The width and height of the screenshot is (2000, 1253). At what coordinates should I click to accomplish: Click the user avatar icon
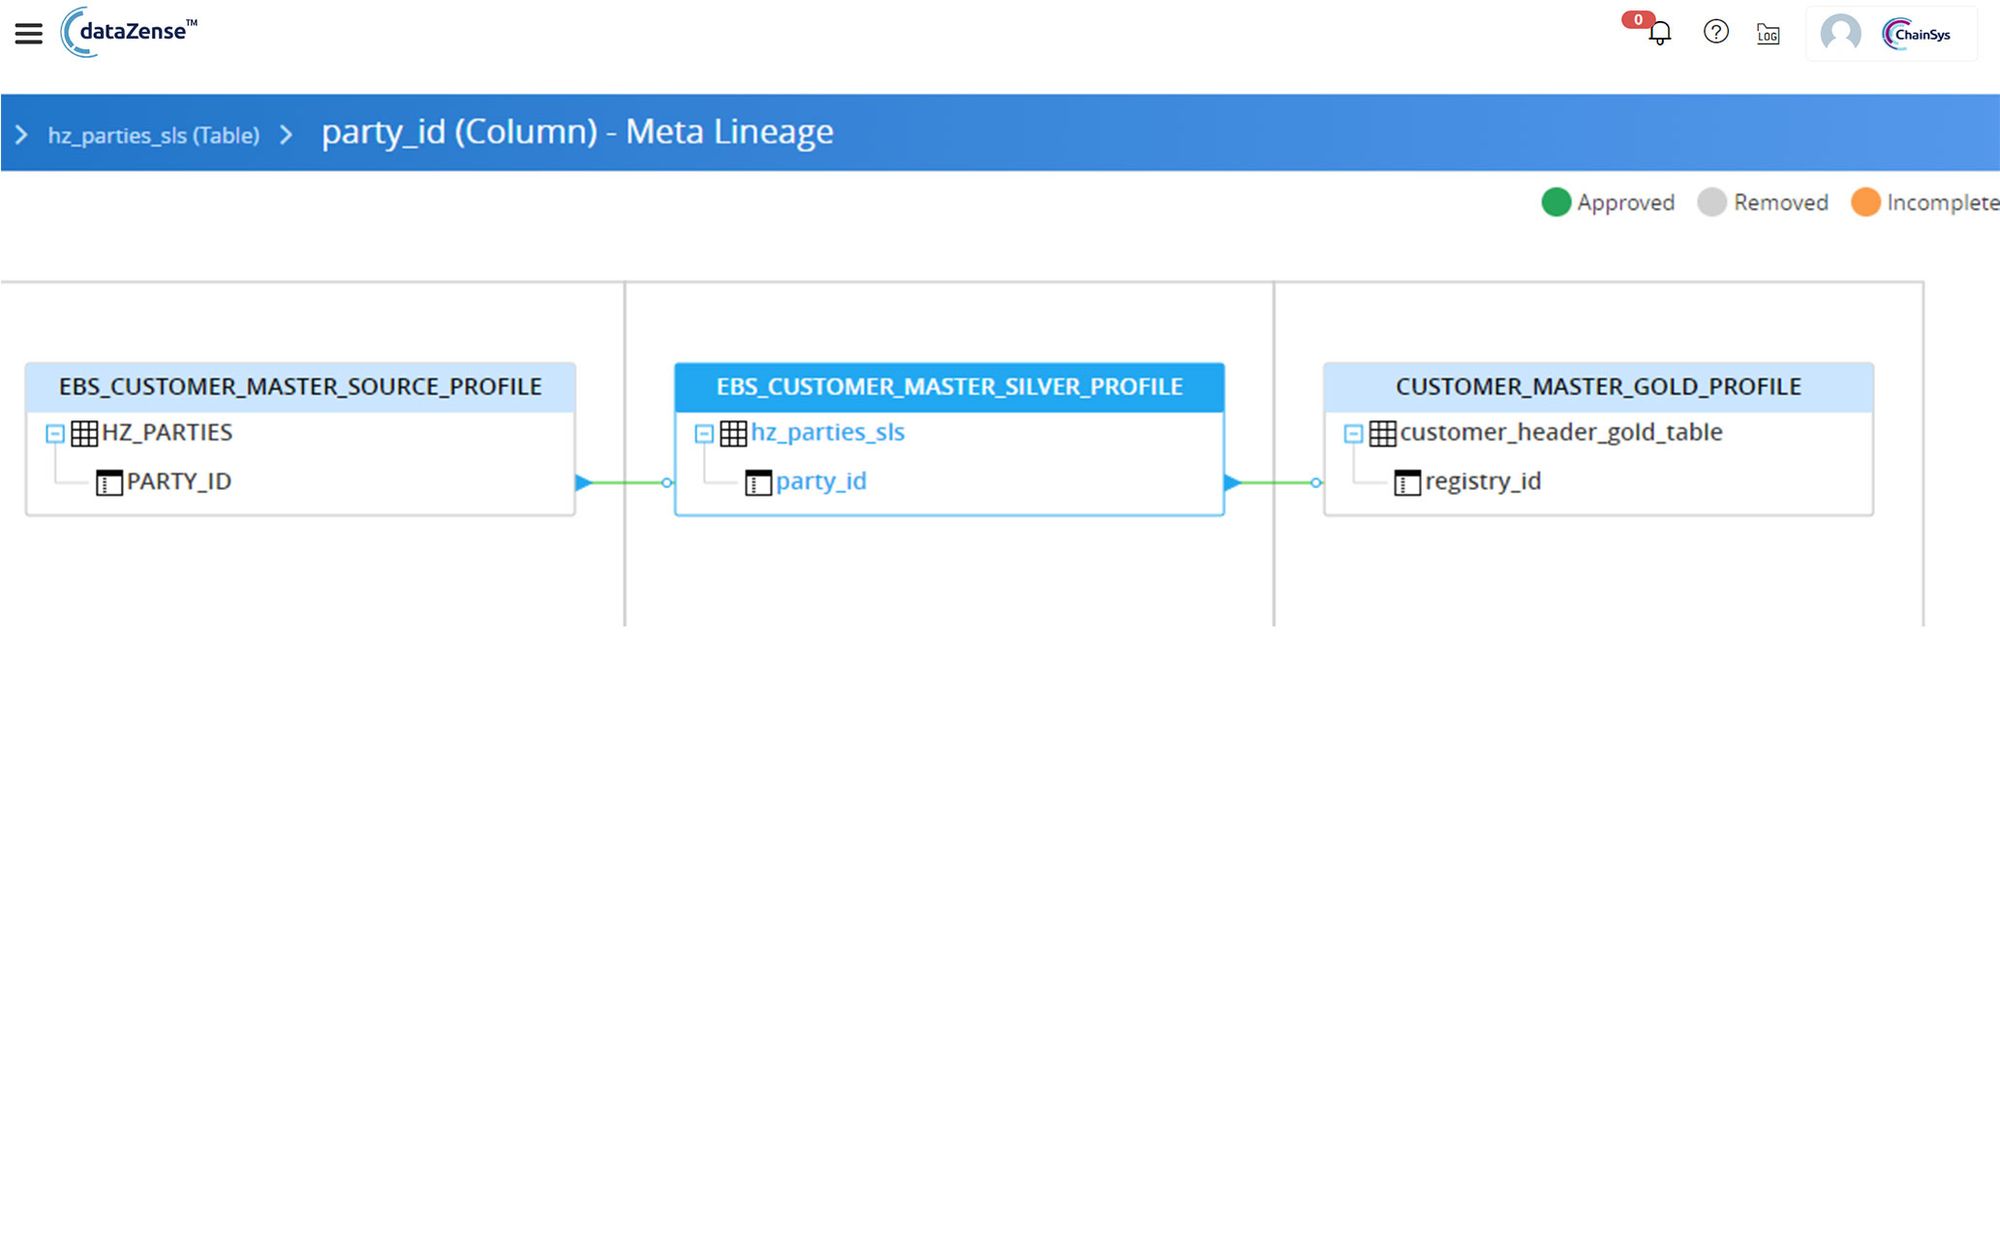click(x=1840, y=33)
